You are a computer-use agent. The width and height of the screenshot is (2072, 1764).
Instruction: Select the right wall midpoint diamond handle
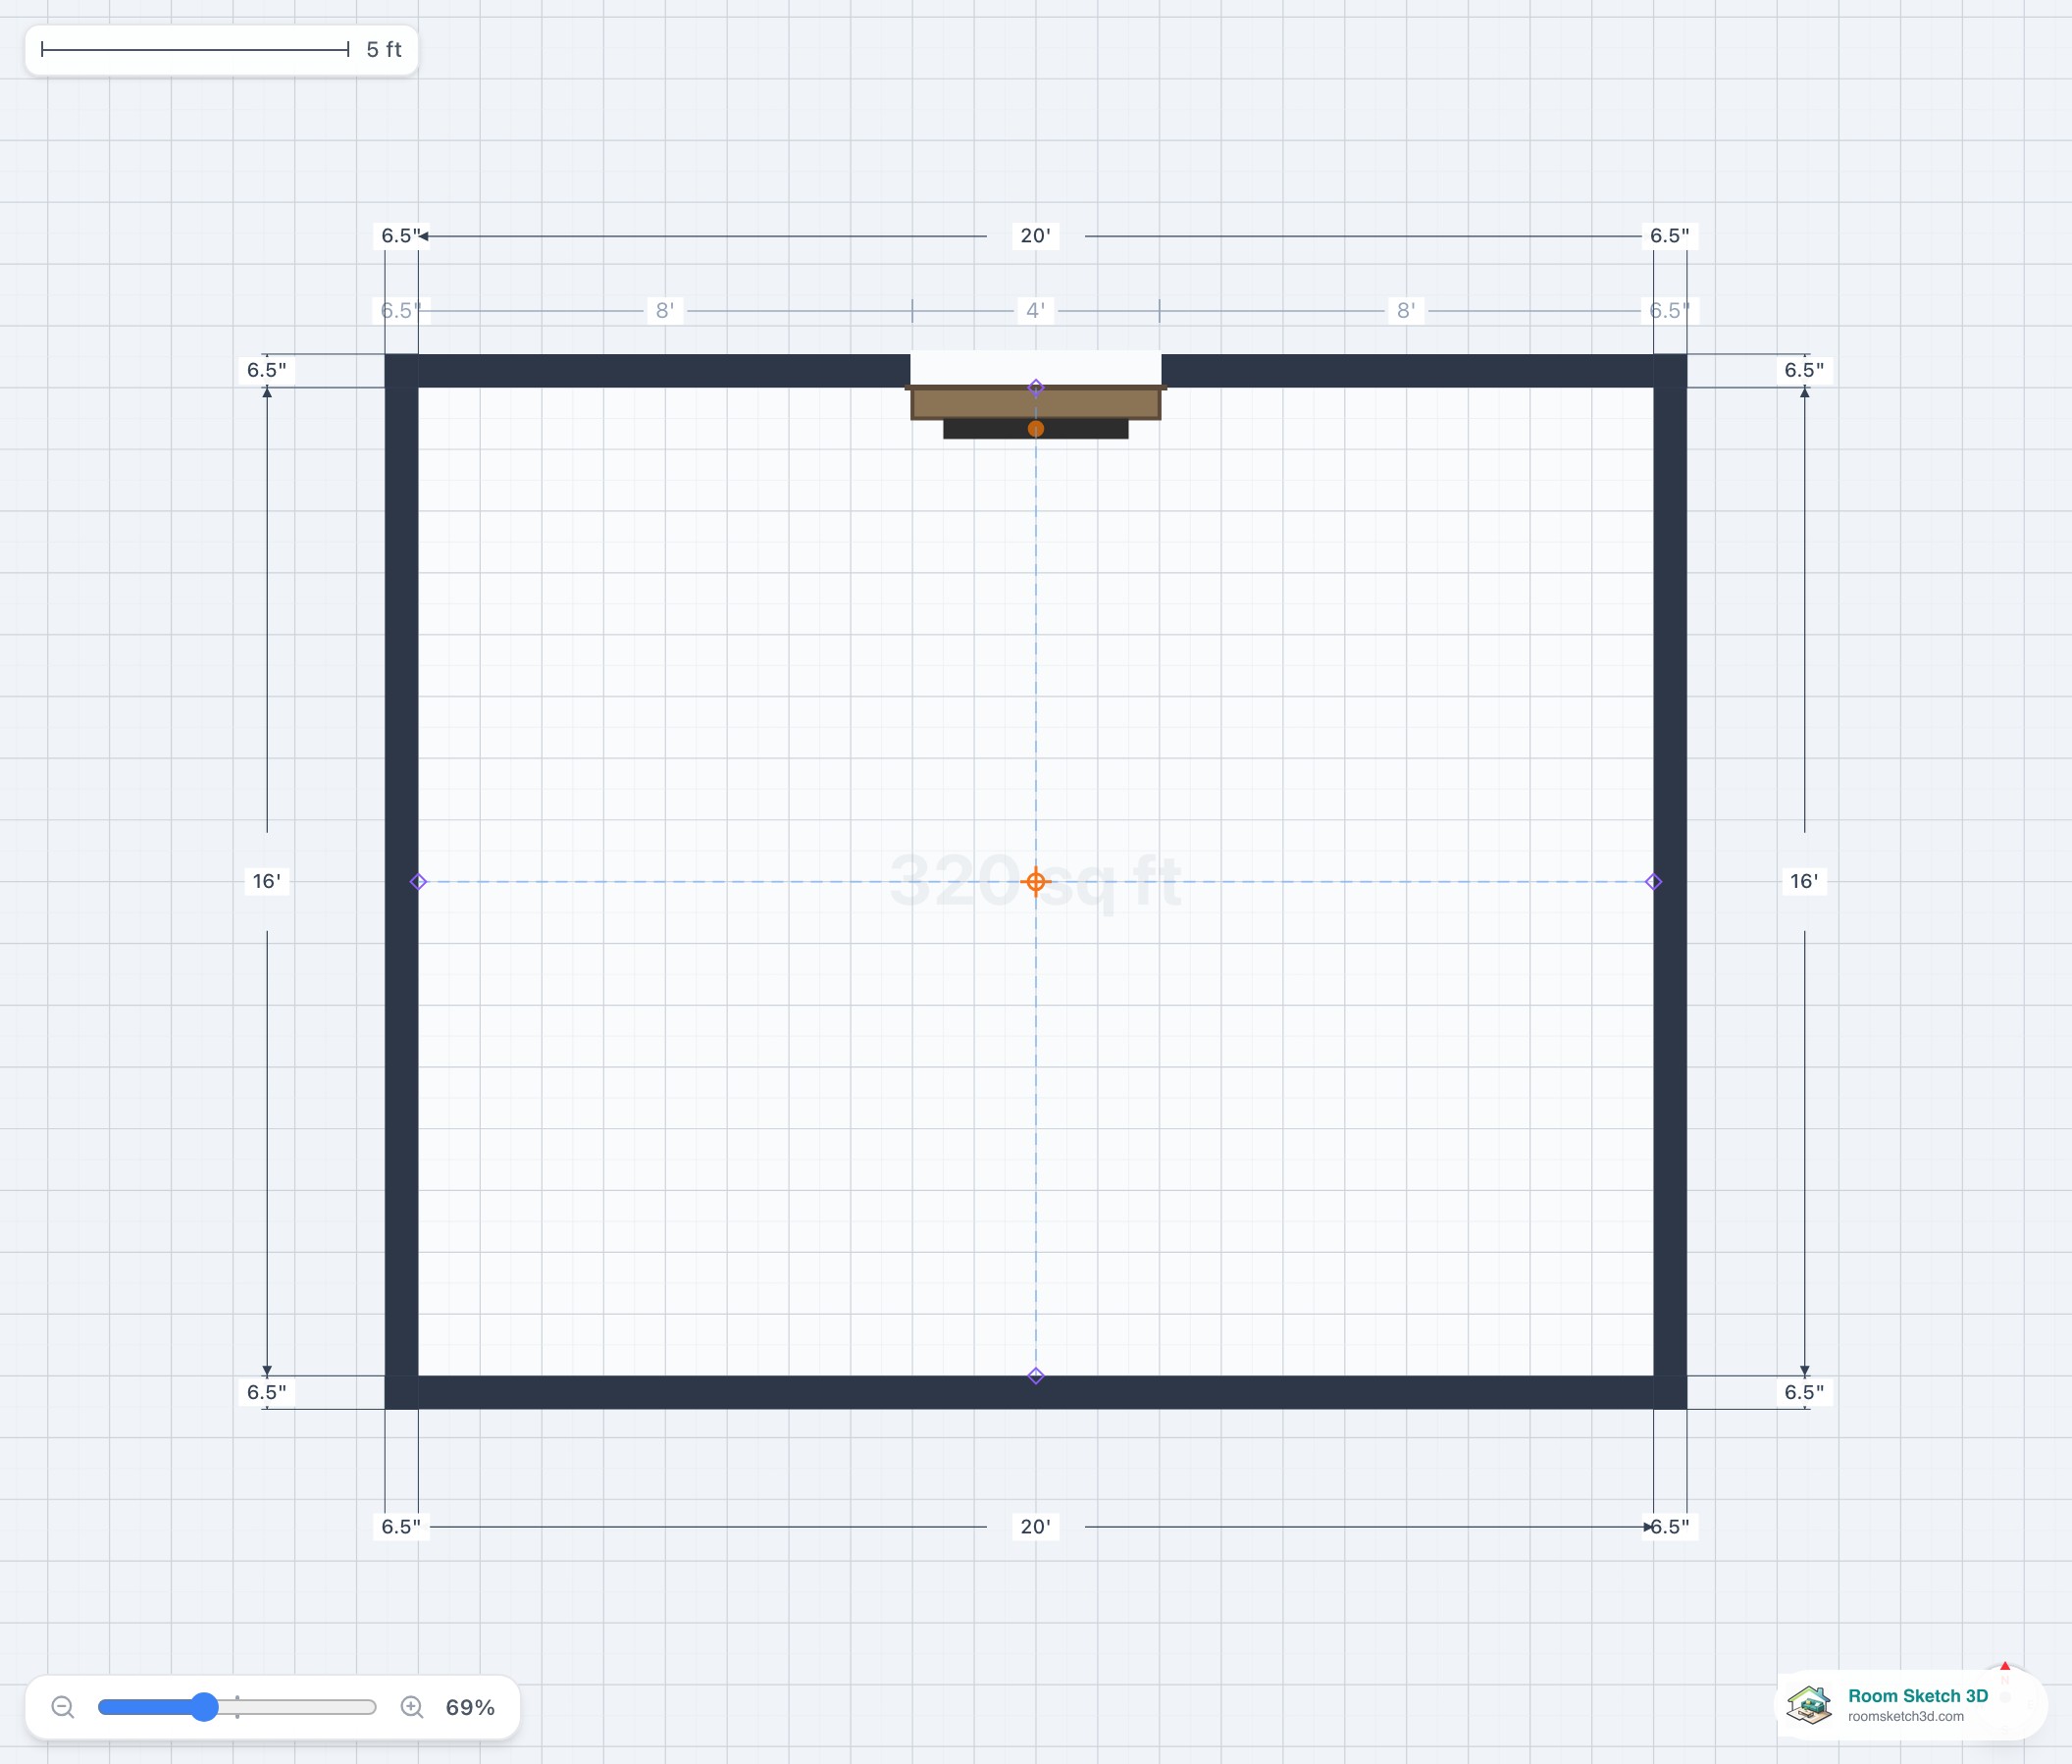pyautogui.click(x=1654, y=881)
